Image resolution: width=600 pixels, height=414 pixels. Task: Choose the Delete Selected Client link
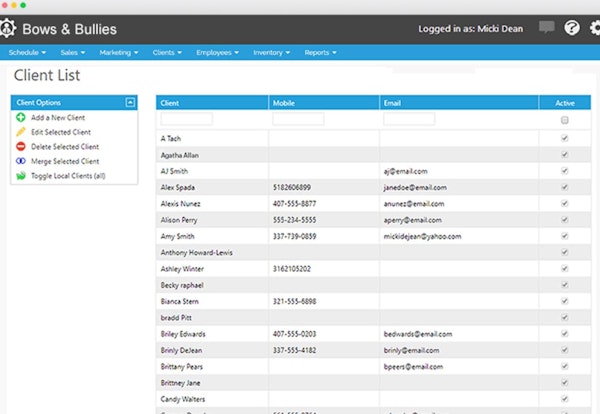65,147
